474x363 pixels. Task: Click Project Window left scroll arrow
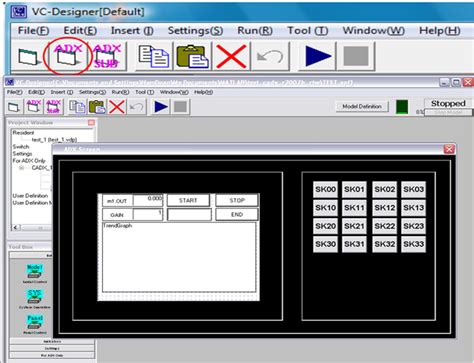pos(16,228)
